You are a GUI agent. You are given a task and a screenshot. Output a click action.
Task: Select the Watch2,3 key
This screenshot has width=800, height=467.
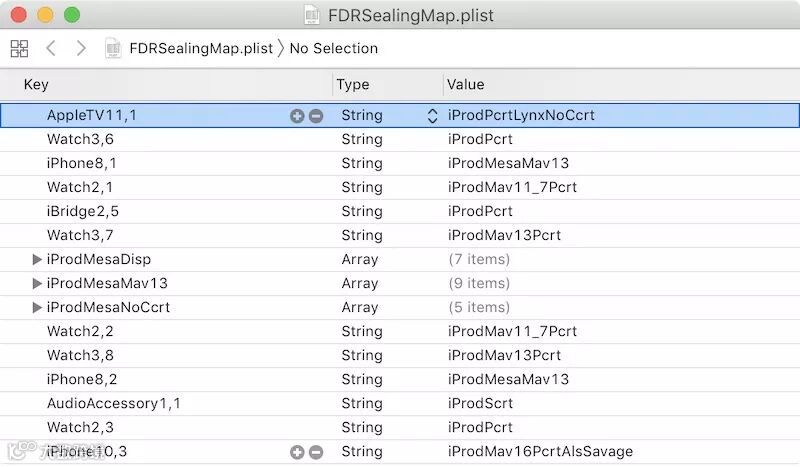click(x=80, y=427)
